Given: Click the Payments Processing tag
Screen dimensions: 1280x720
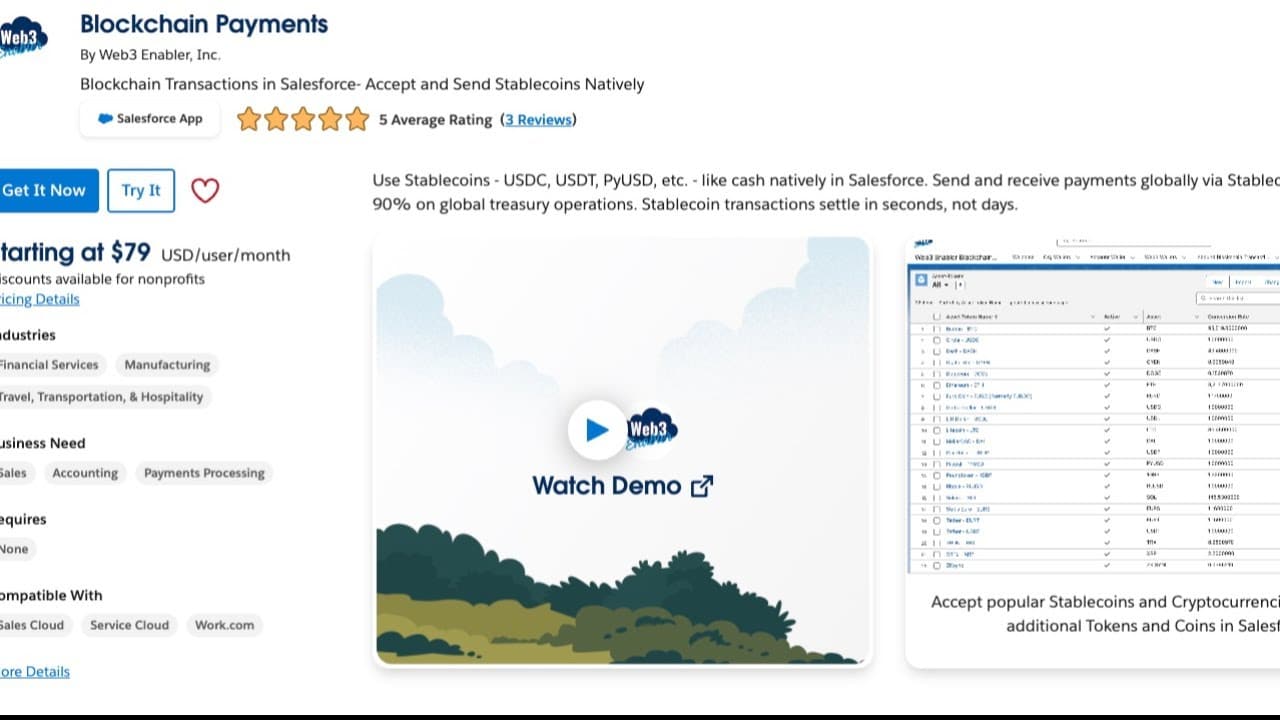Looking at the screenshot, I should coord(204,473).
